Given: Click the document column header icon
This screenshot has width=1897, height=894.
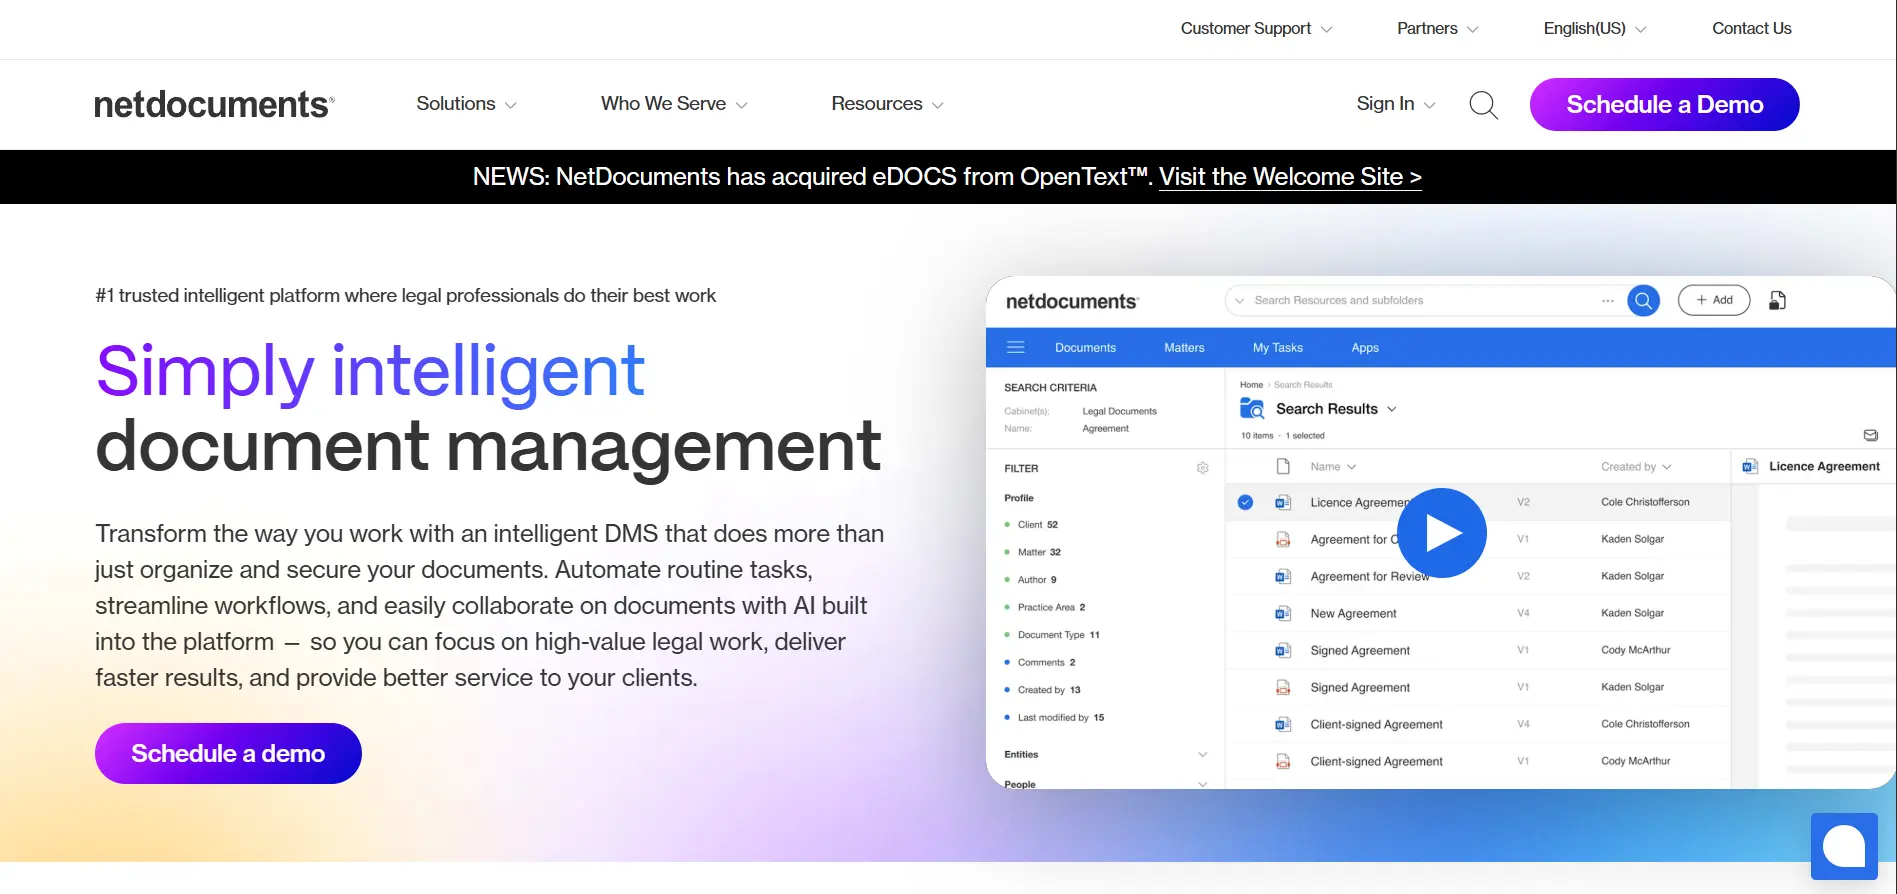Looking at the screenshot, I should point(1283,466).
